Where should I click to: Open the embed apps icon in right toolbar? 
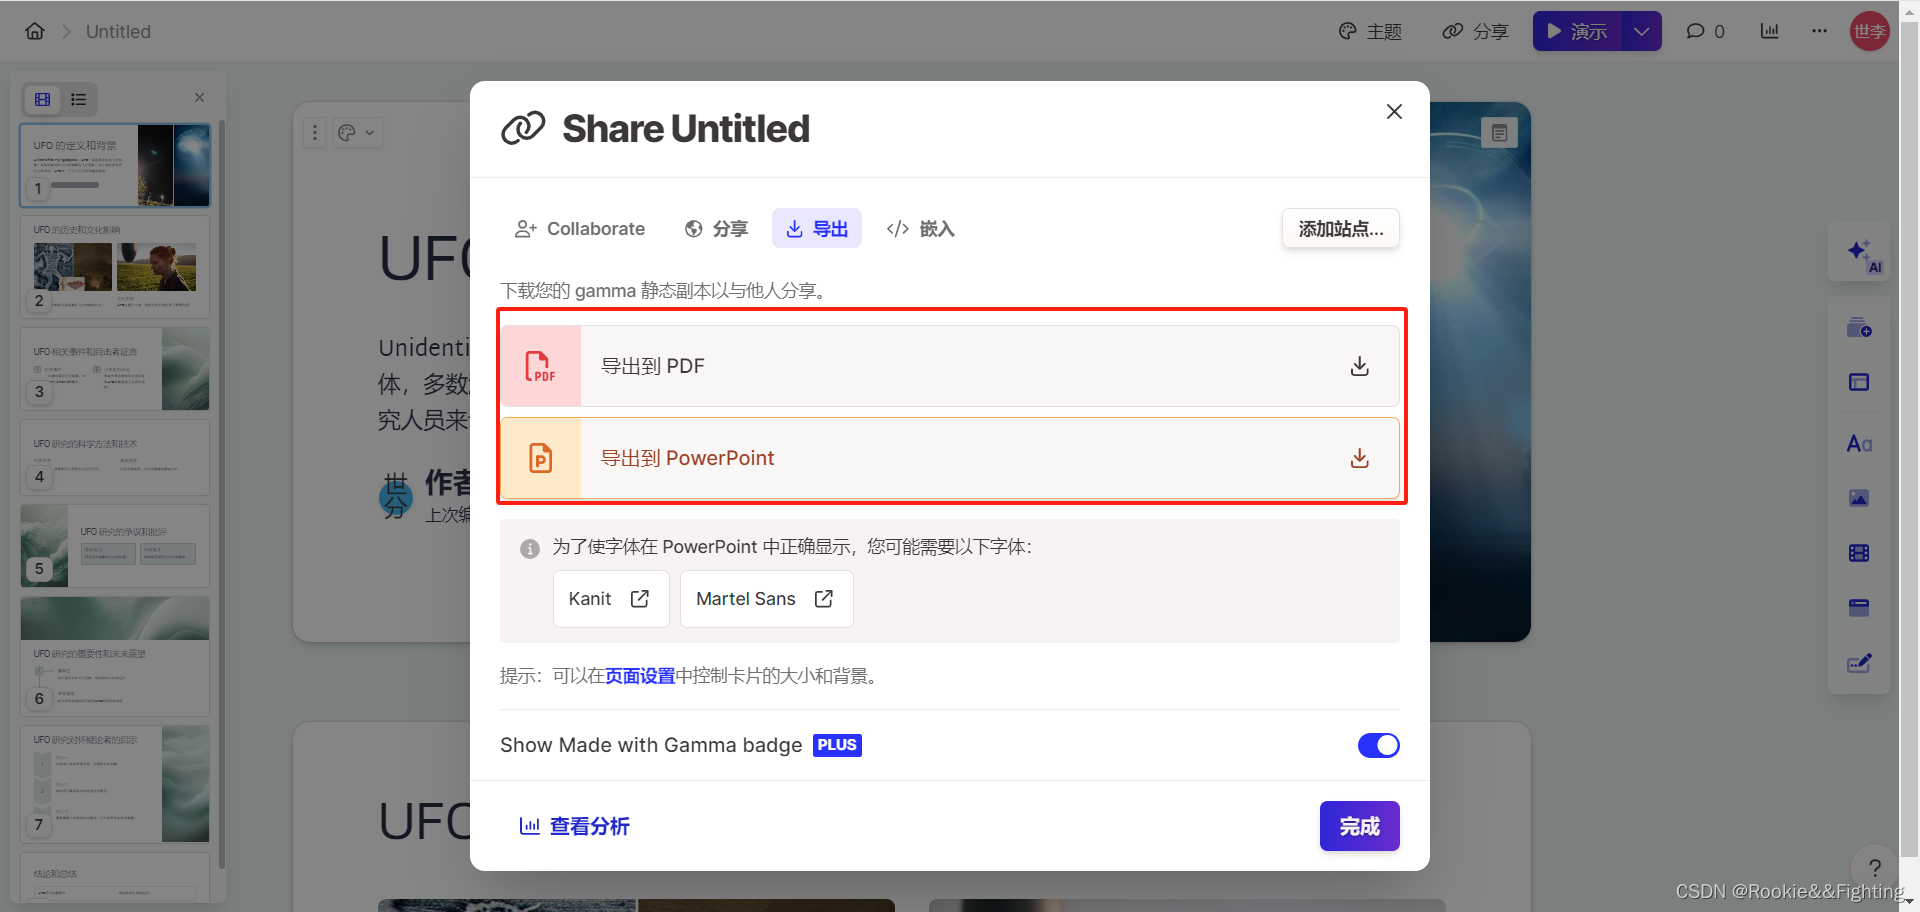click(x=1859, y=607)
